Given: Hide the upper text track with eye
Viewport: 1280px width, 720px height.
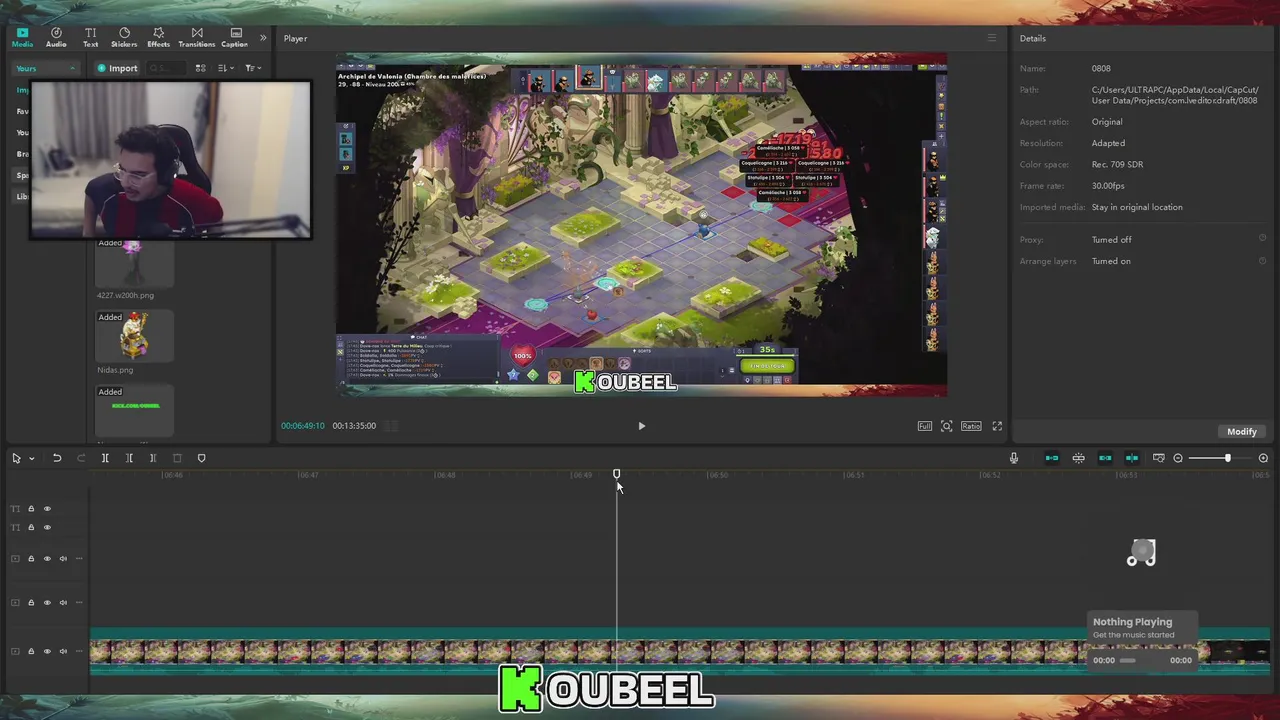Looking at the screenshot, I should 47,509.
